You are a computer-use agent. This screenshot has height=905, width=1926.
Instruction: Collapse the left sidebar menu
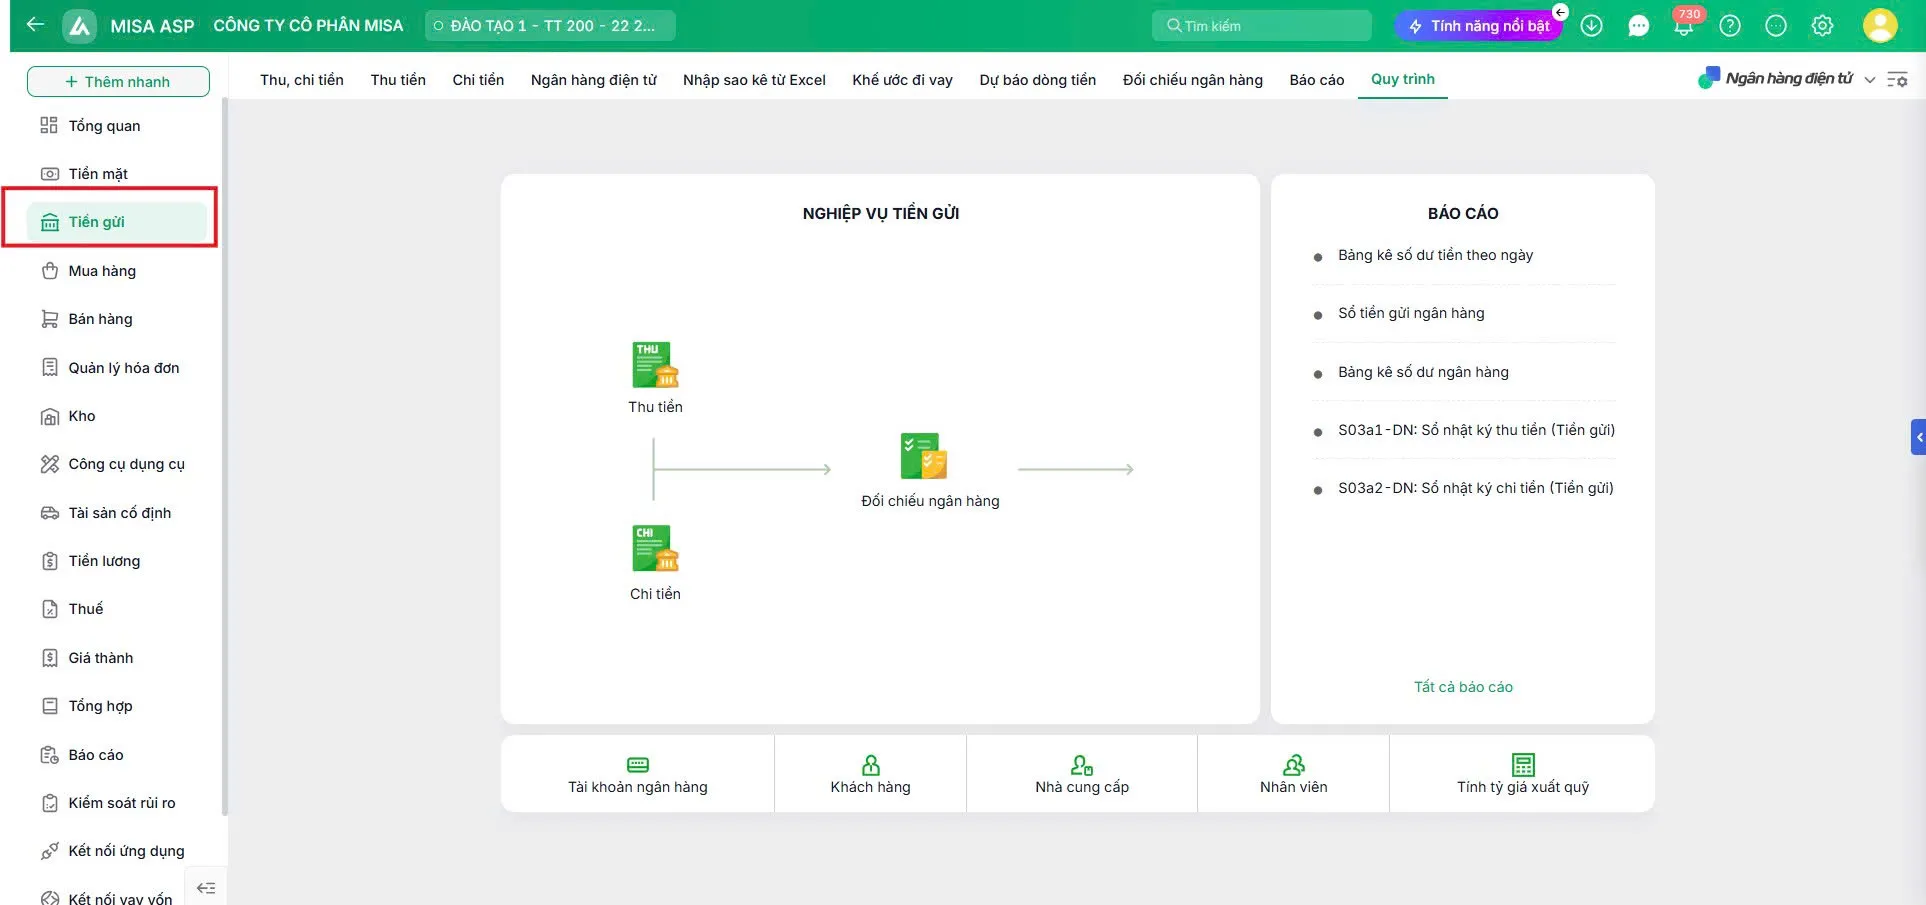206,888
